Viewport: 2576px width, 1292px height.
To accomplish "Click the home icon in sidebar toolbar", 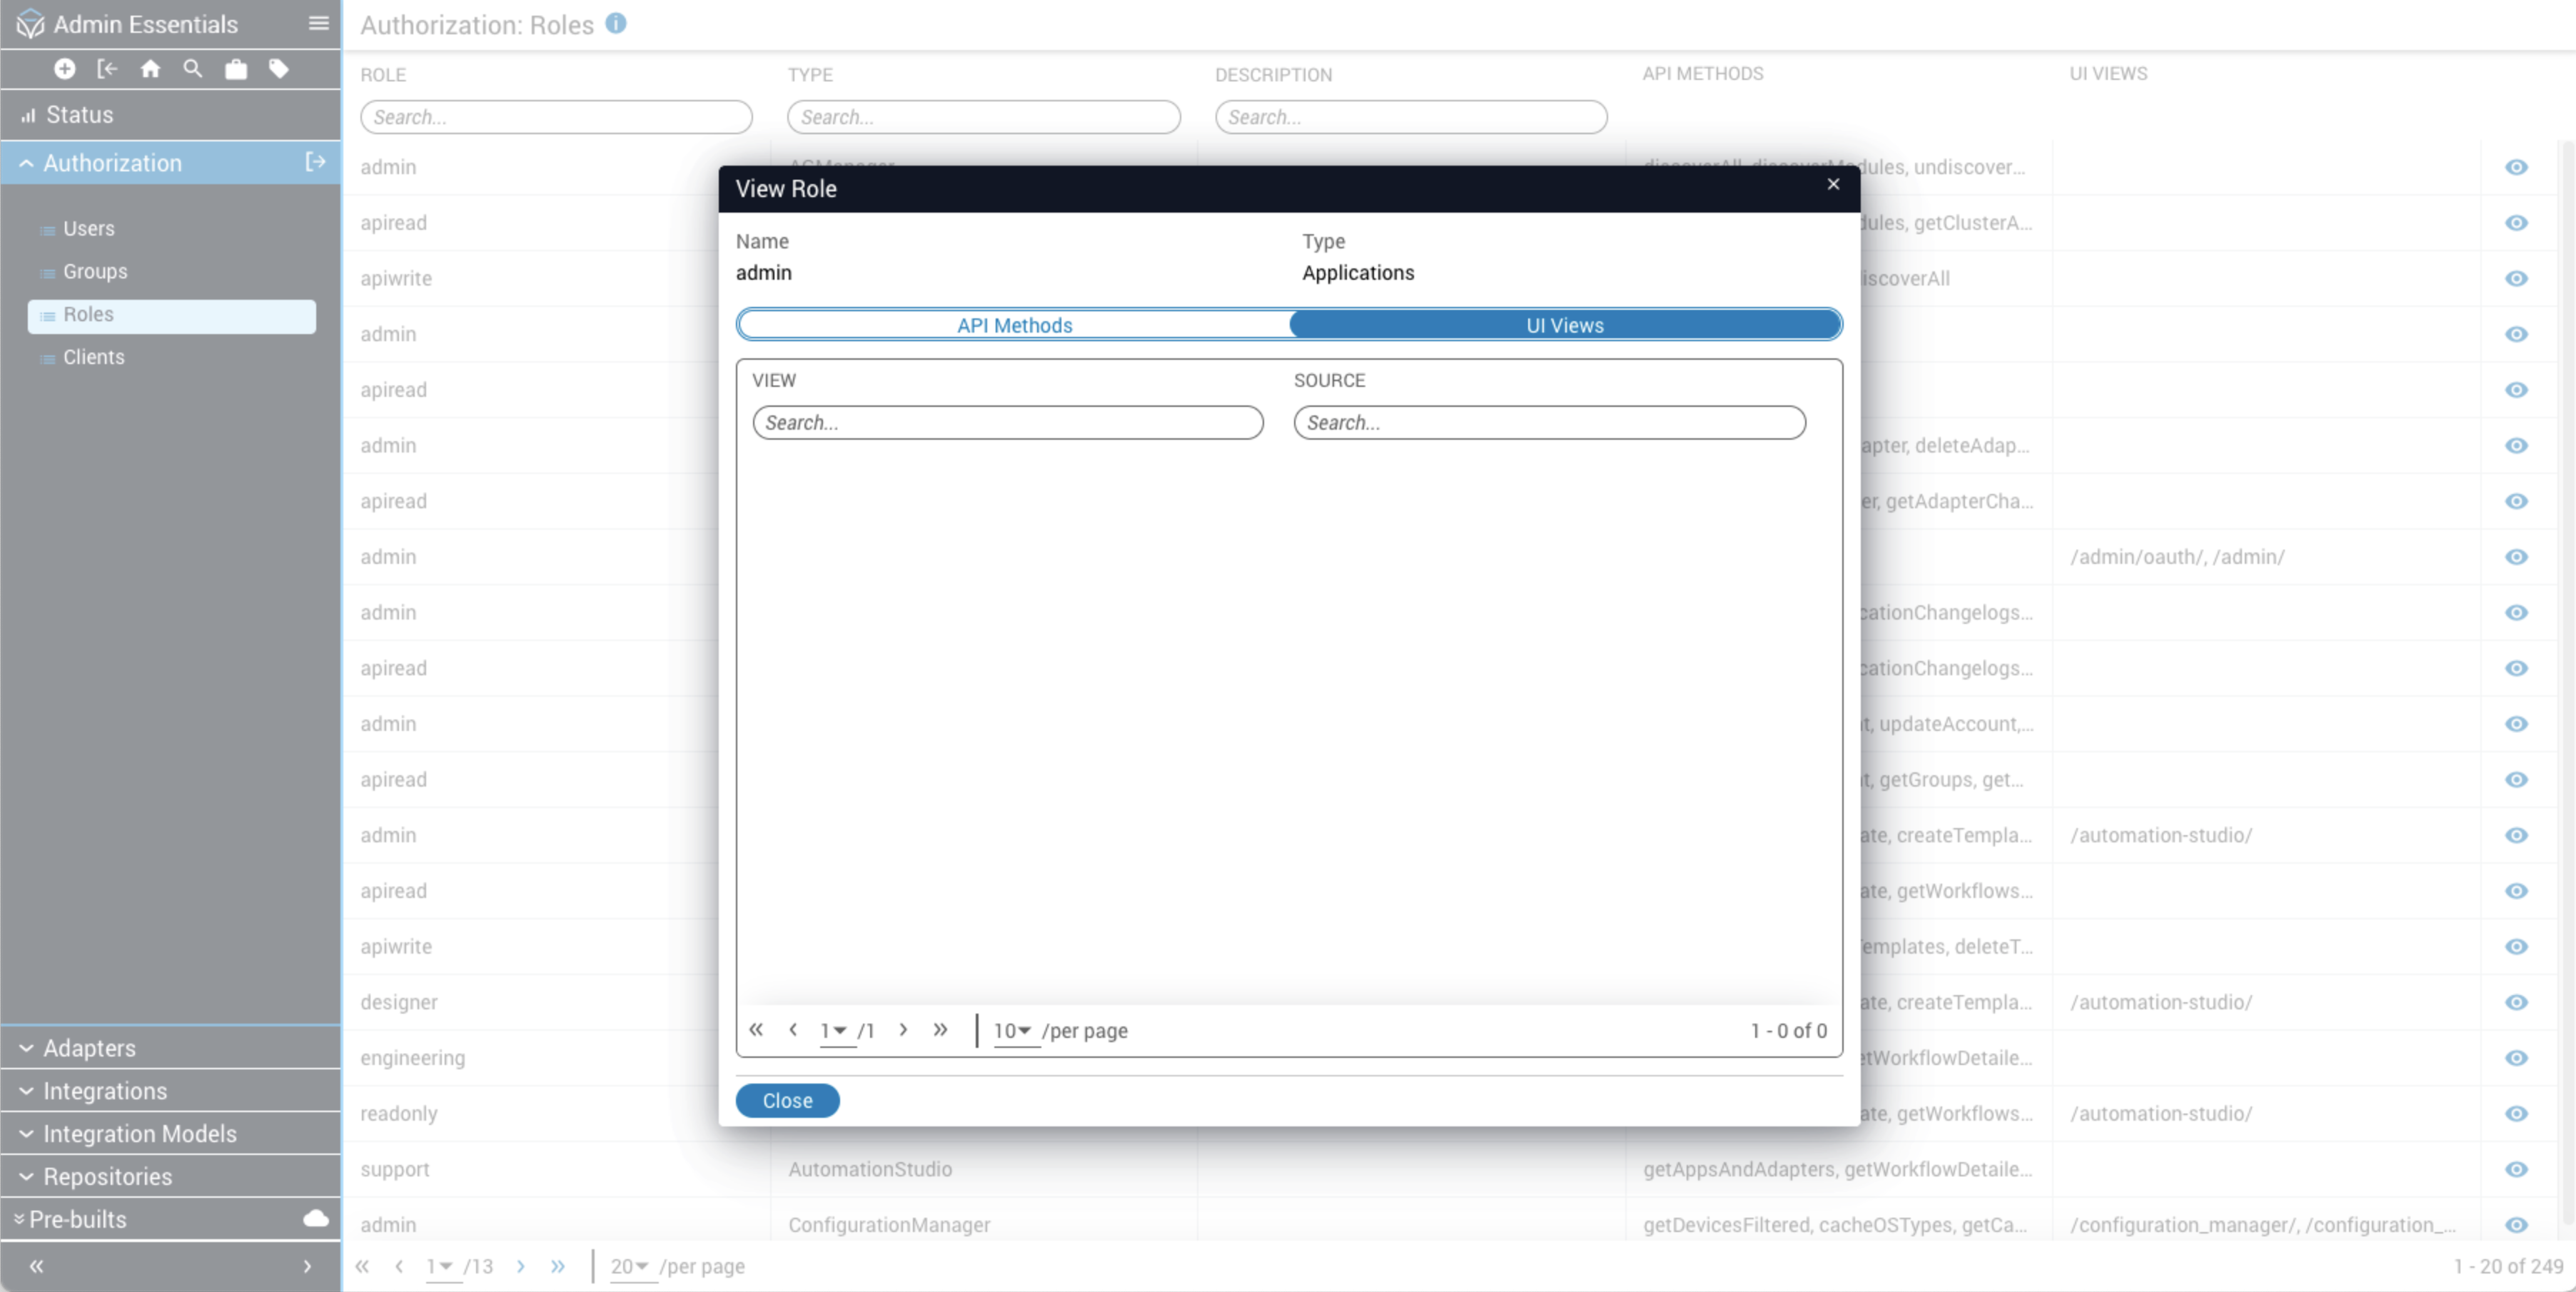I will [150, 69].
